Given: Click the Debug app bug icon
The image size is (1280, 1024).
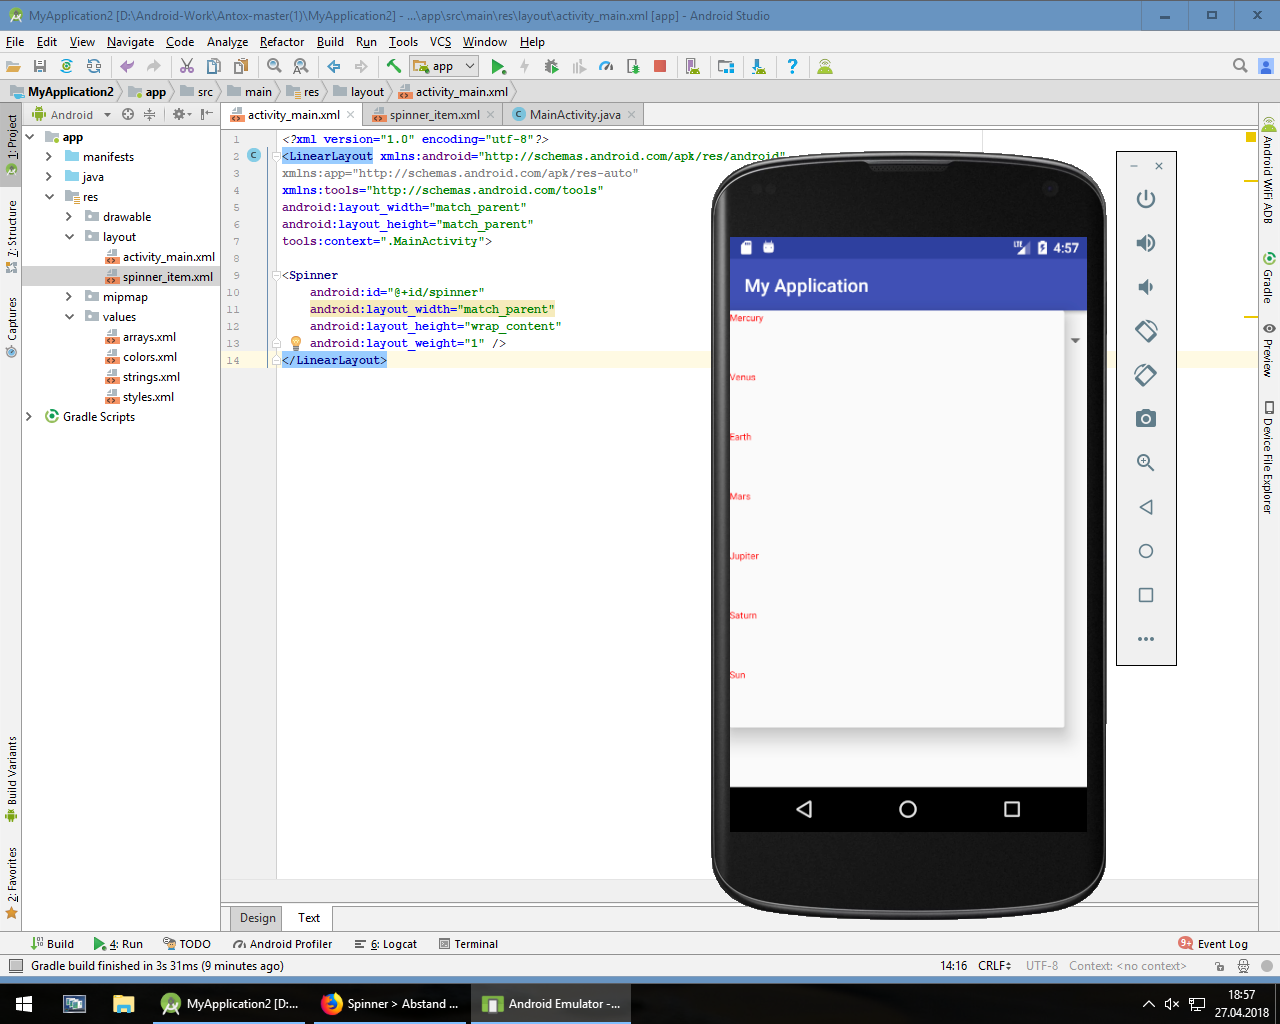Looking at the screenshot, I should [551, 67].
